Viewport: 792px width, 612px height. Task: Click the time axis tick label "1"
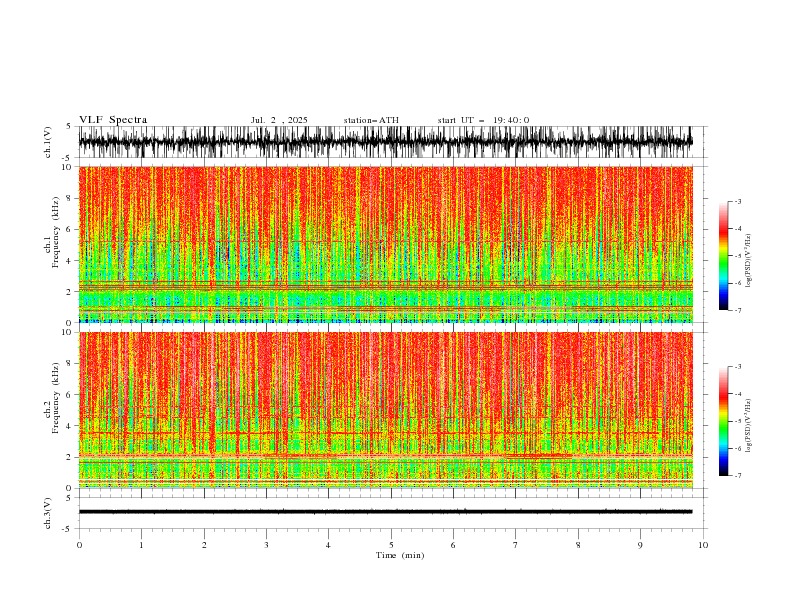141,545
